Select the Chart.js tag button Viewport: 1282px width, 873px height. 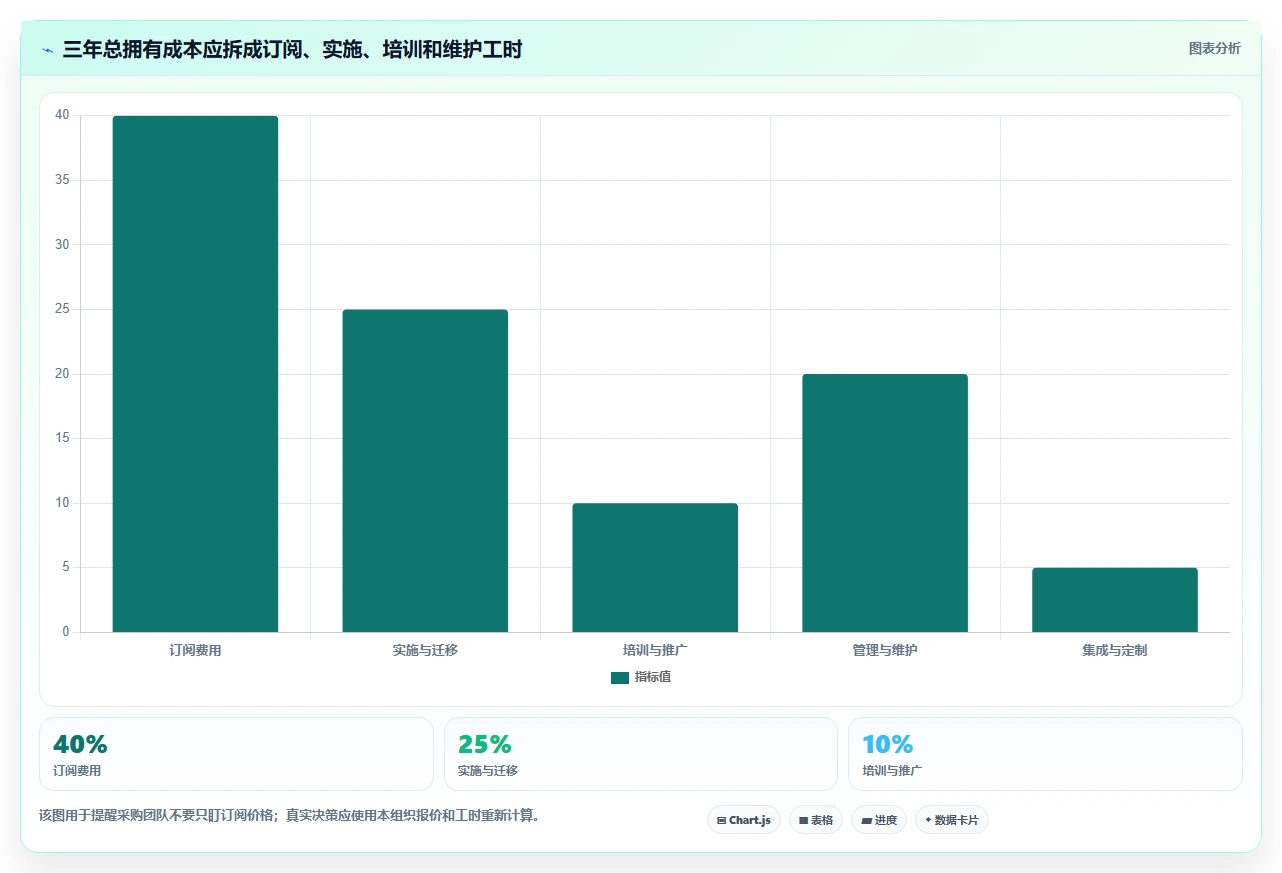coord(744,820)
